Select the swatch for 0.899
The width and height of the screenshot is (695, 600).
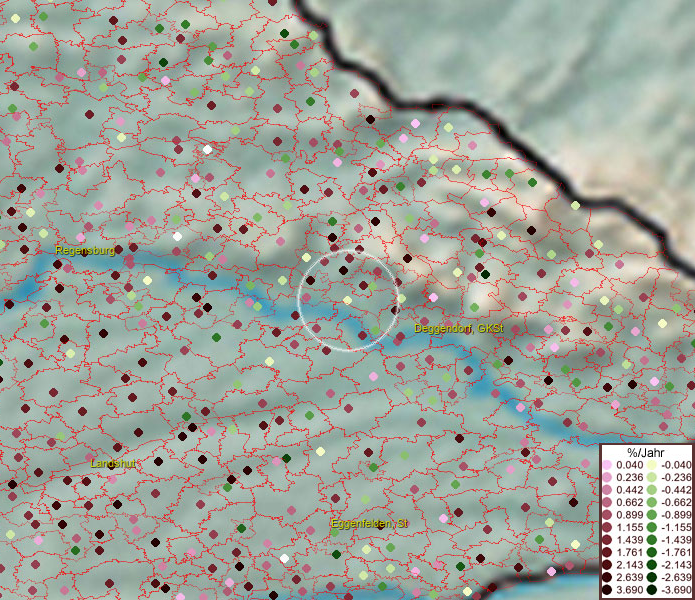coord(607,515)
